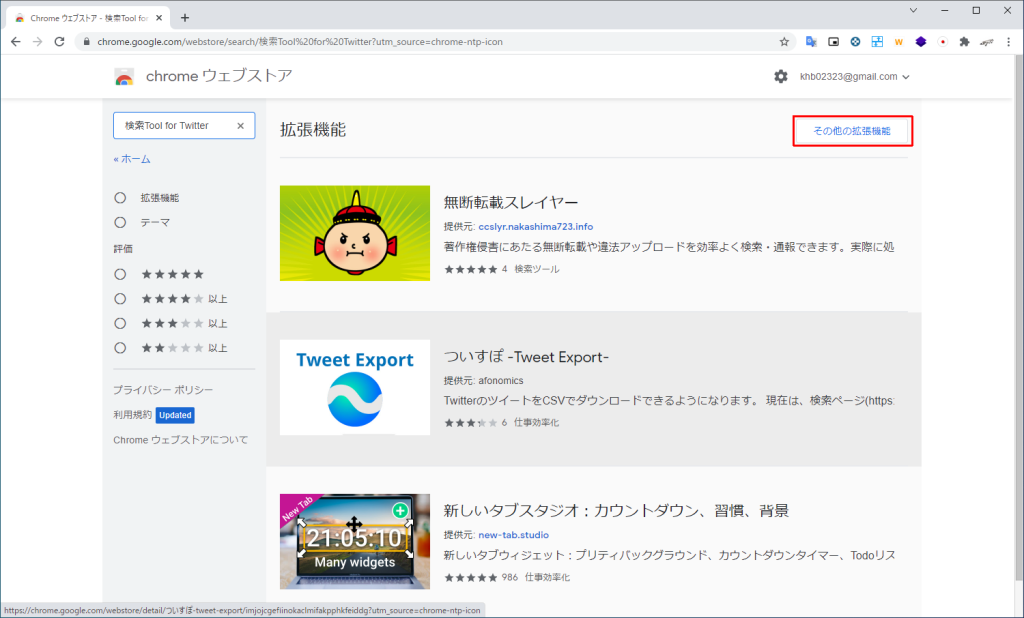The height and width of the screenshot is (618, 1024).
Task: Click the address bar URL
Action: point(300,41)
